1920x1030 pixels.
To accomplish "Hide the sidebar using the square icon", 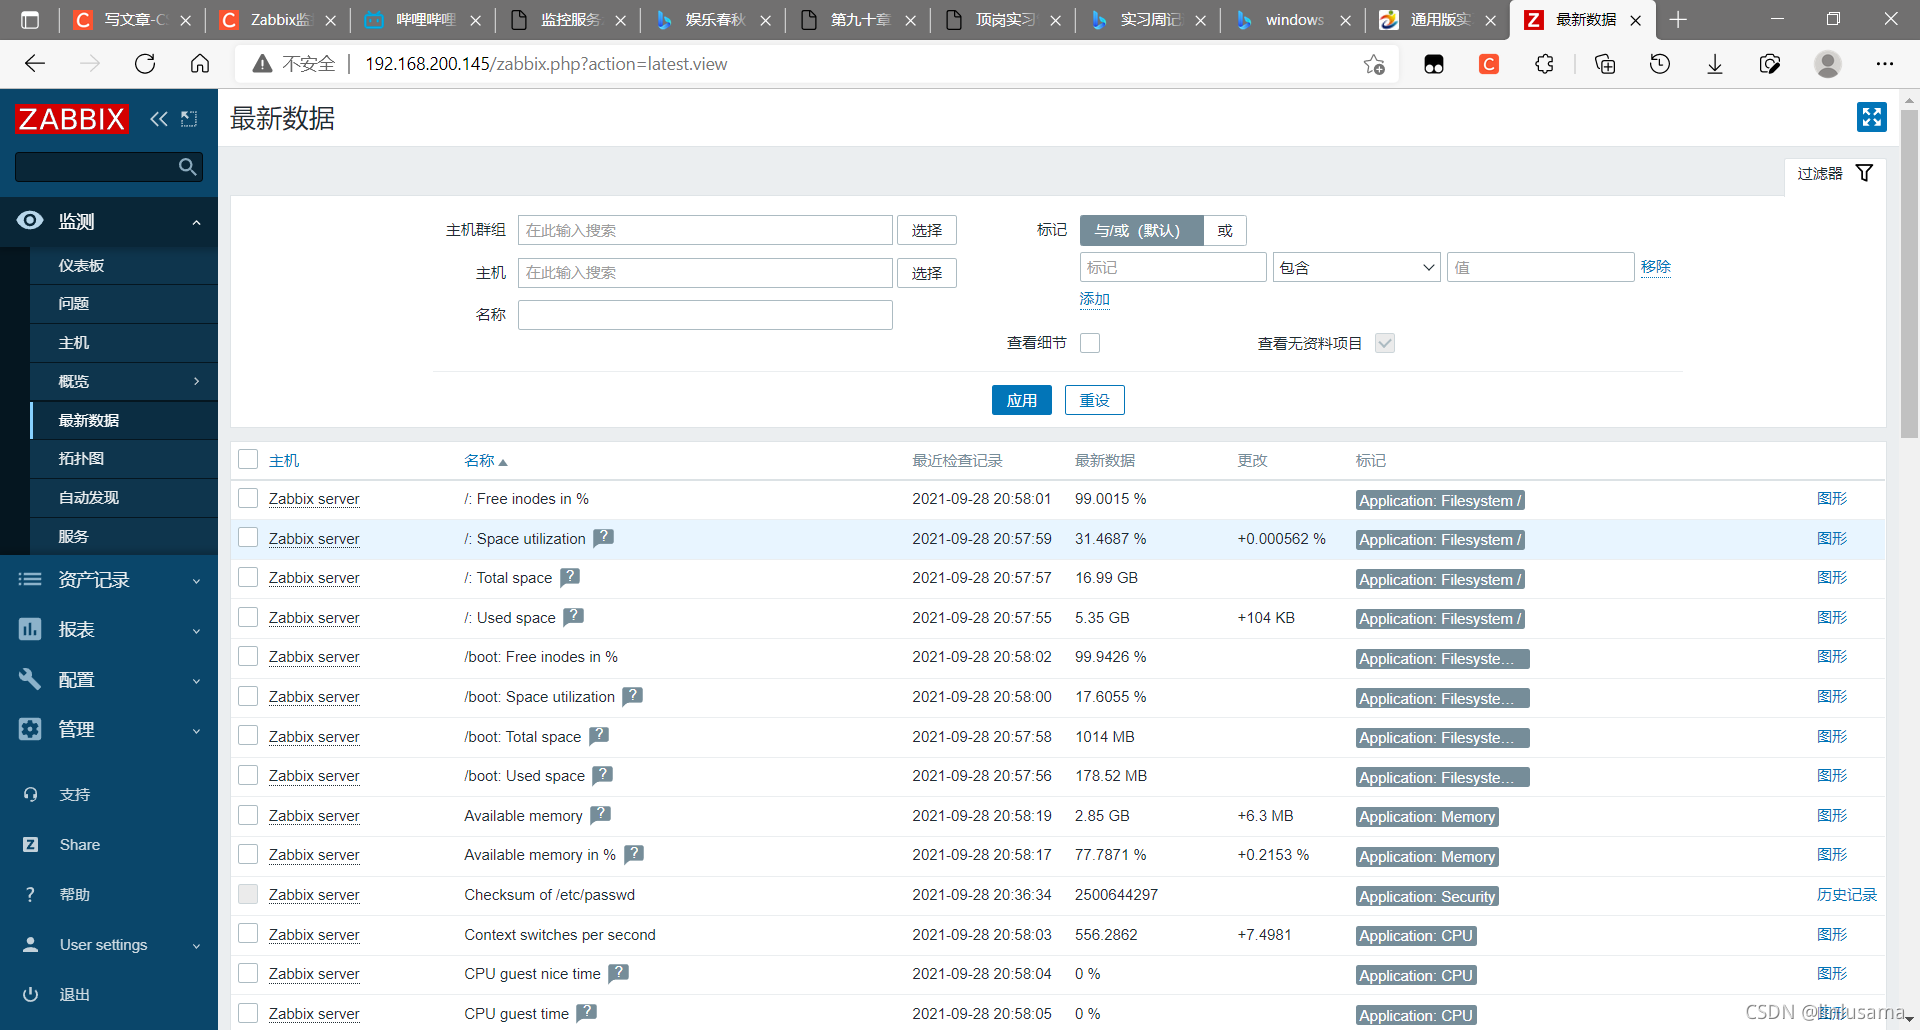I will coord(189,119).
